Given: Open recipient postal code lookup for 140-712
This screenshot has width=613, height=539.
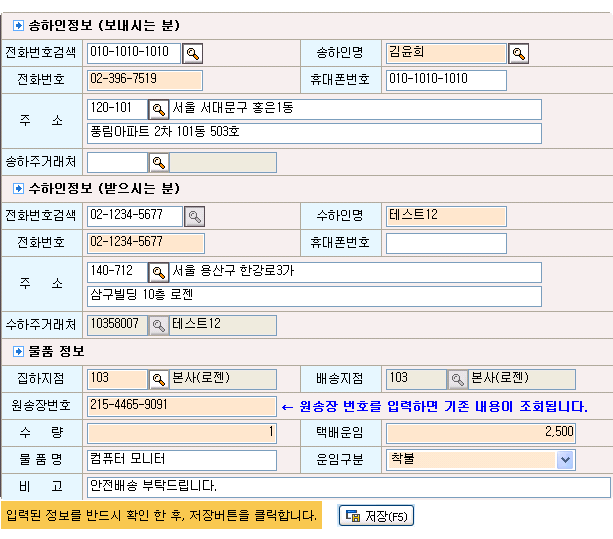Looking at the screenshot, I should (158, 272).
